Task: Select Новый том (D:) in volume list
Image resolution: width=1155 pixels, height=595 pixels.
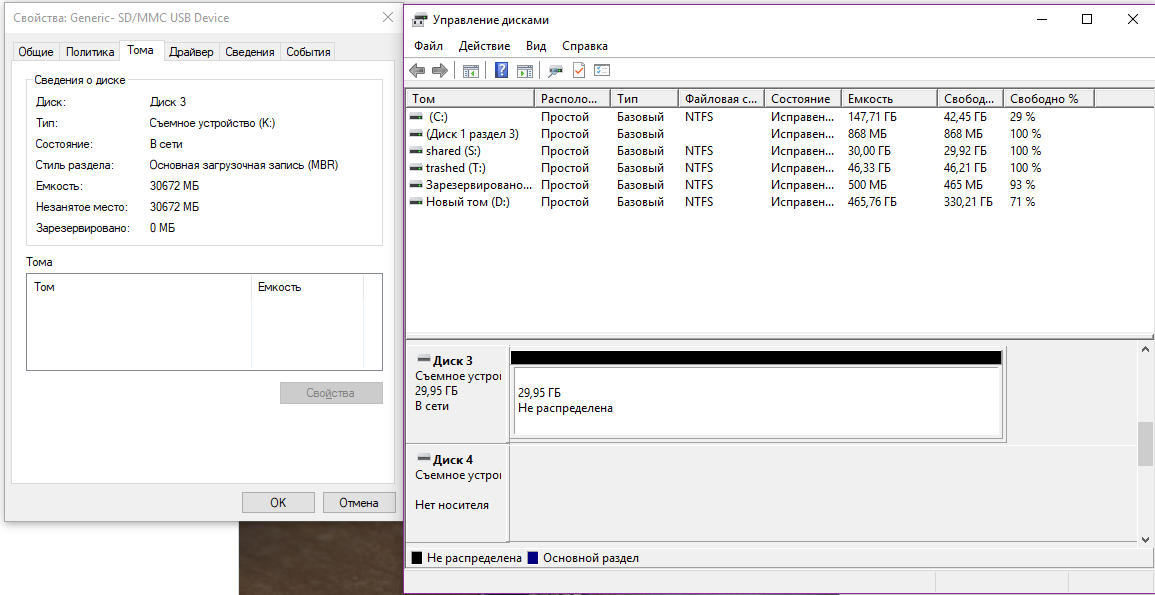Action: [x=467, y=202]
